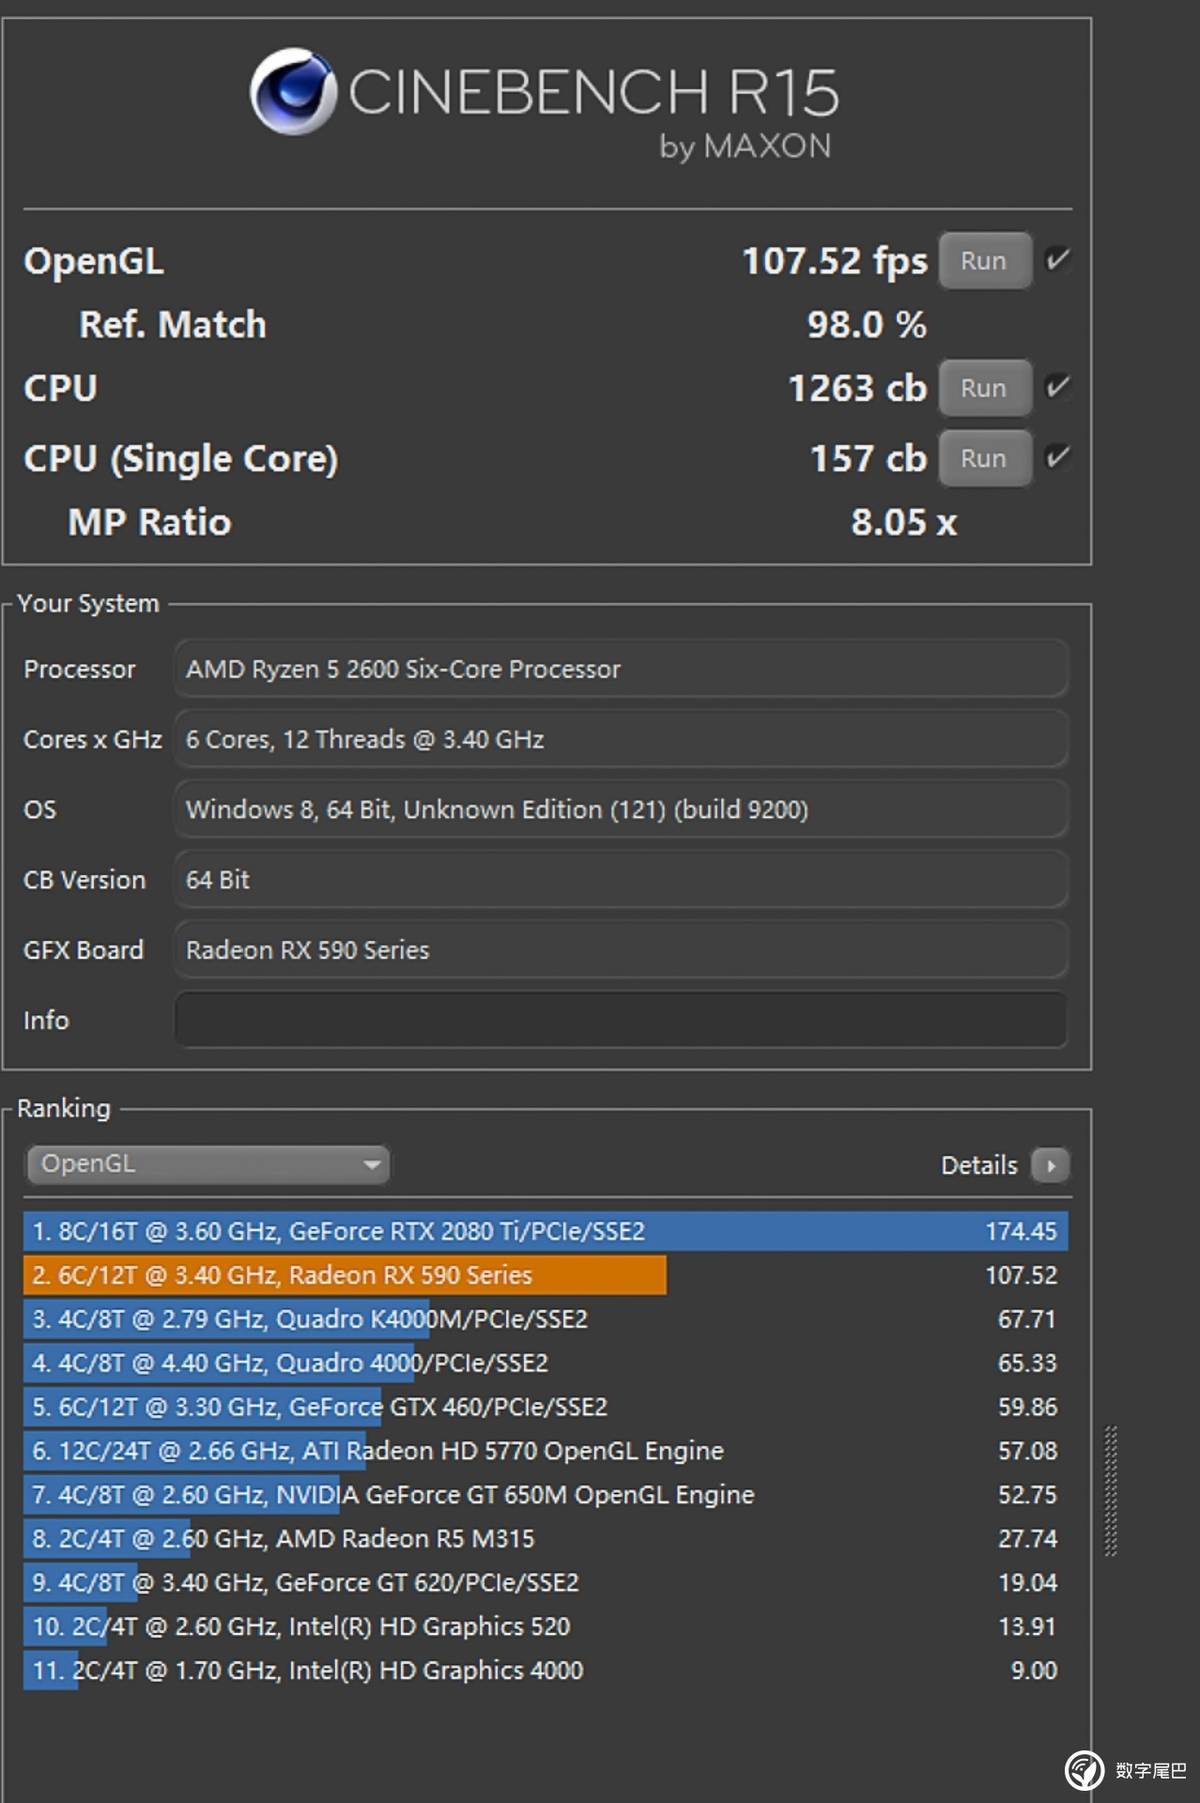This screenshot has width=1200, height=1803.
Task: Run the CPU benchmark
Action: tap(984, 388)
